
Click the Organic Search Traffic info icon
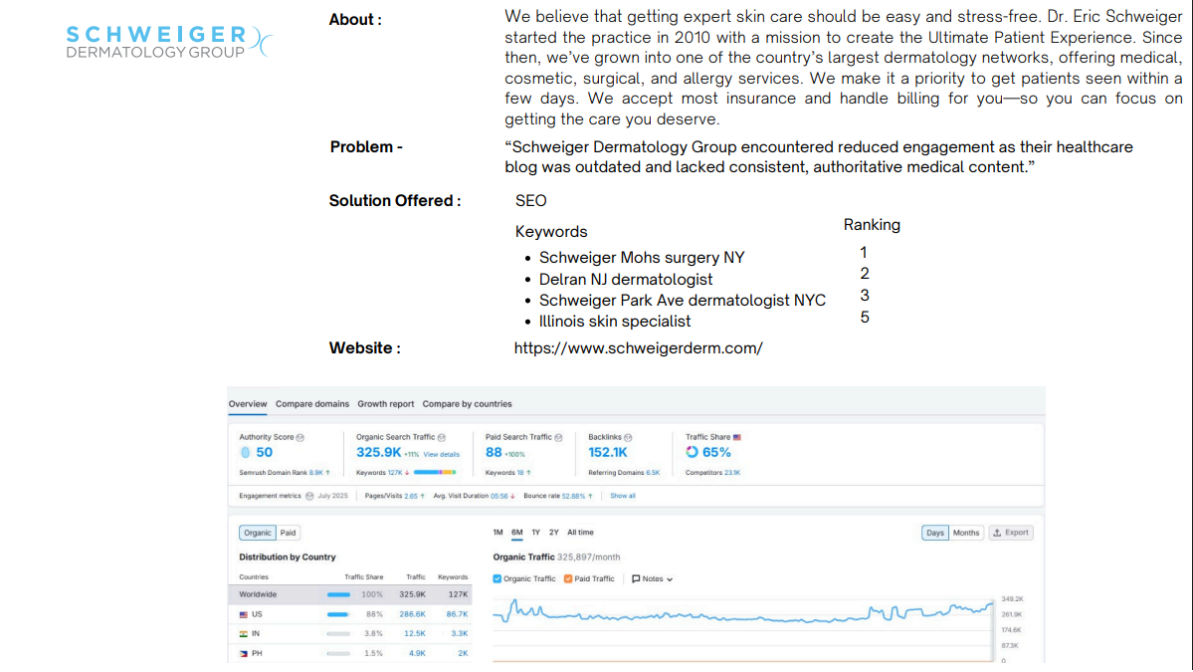(x=441, y=438)
